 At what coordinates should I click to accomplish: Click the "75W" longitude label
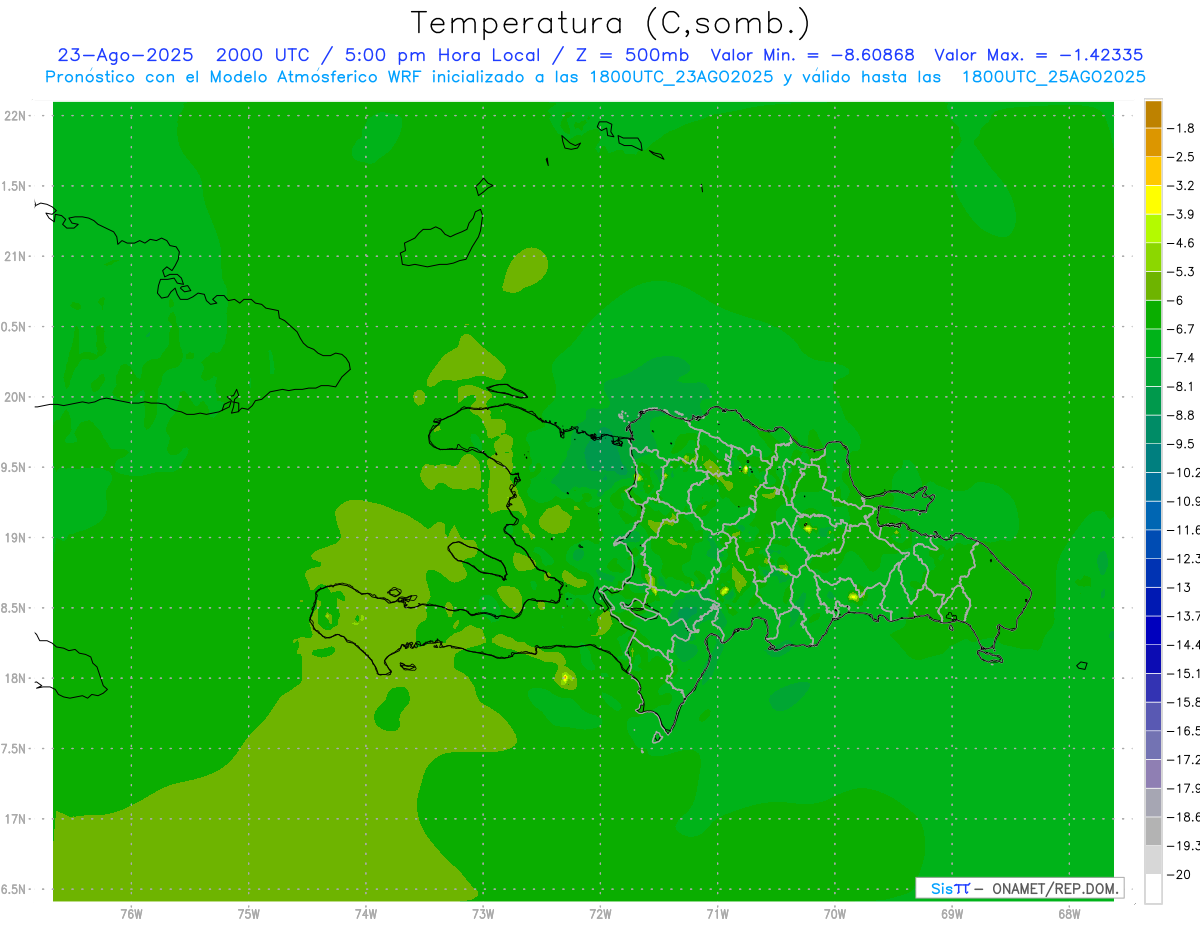coord(249,914)
